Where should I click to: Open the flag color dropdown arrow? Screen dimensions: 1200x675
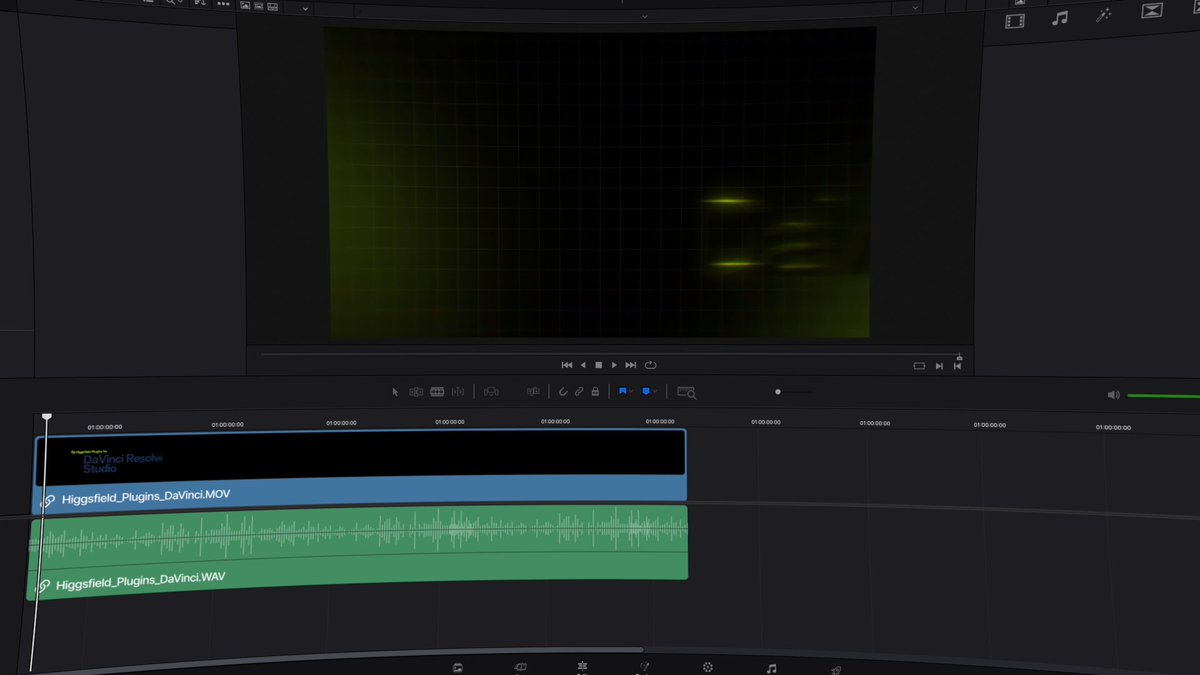click(631, 392)
